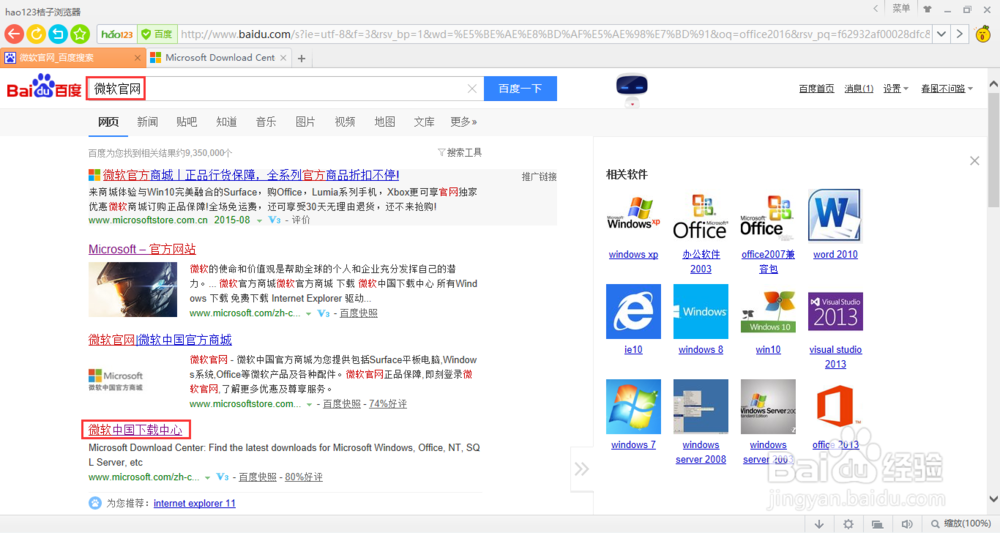The height and width of the screenshot is (533, 1000).
Task: Click the download arrow in status bar
Action: [x=819, y=524]
